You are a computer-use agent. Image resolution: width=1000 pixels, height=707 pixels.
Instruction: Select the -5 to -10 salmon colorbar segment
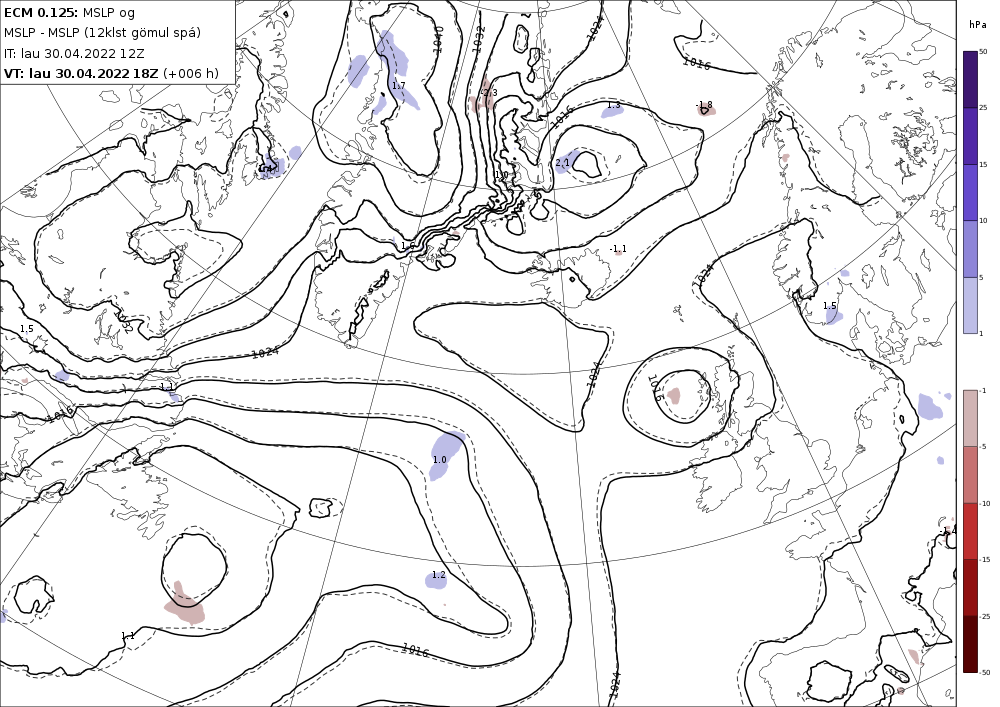tap(970, 474)
